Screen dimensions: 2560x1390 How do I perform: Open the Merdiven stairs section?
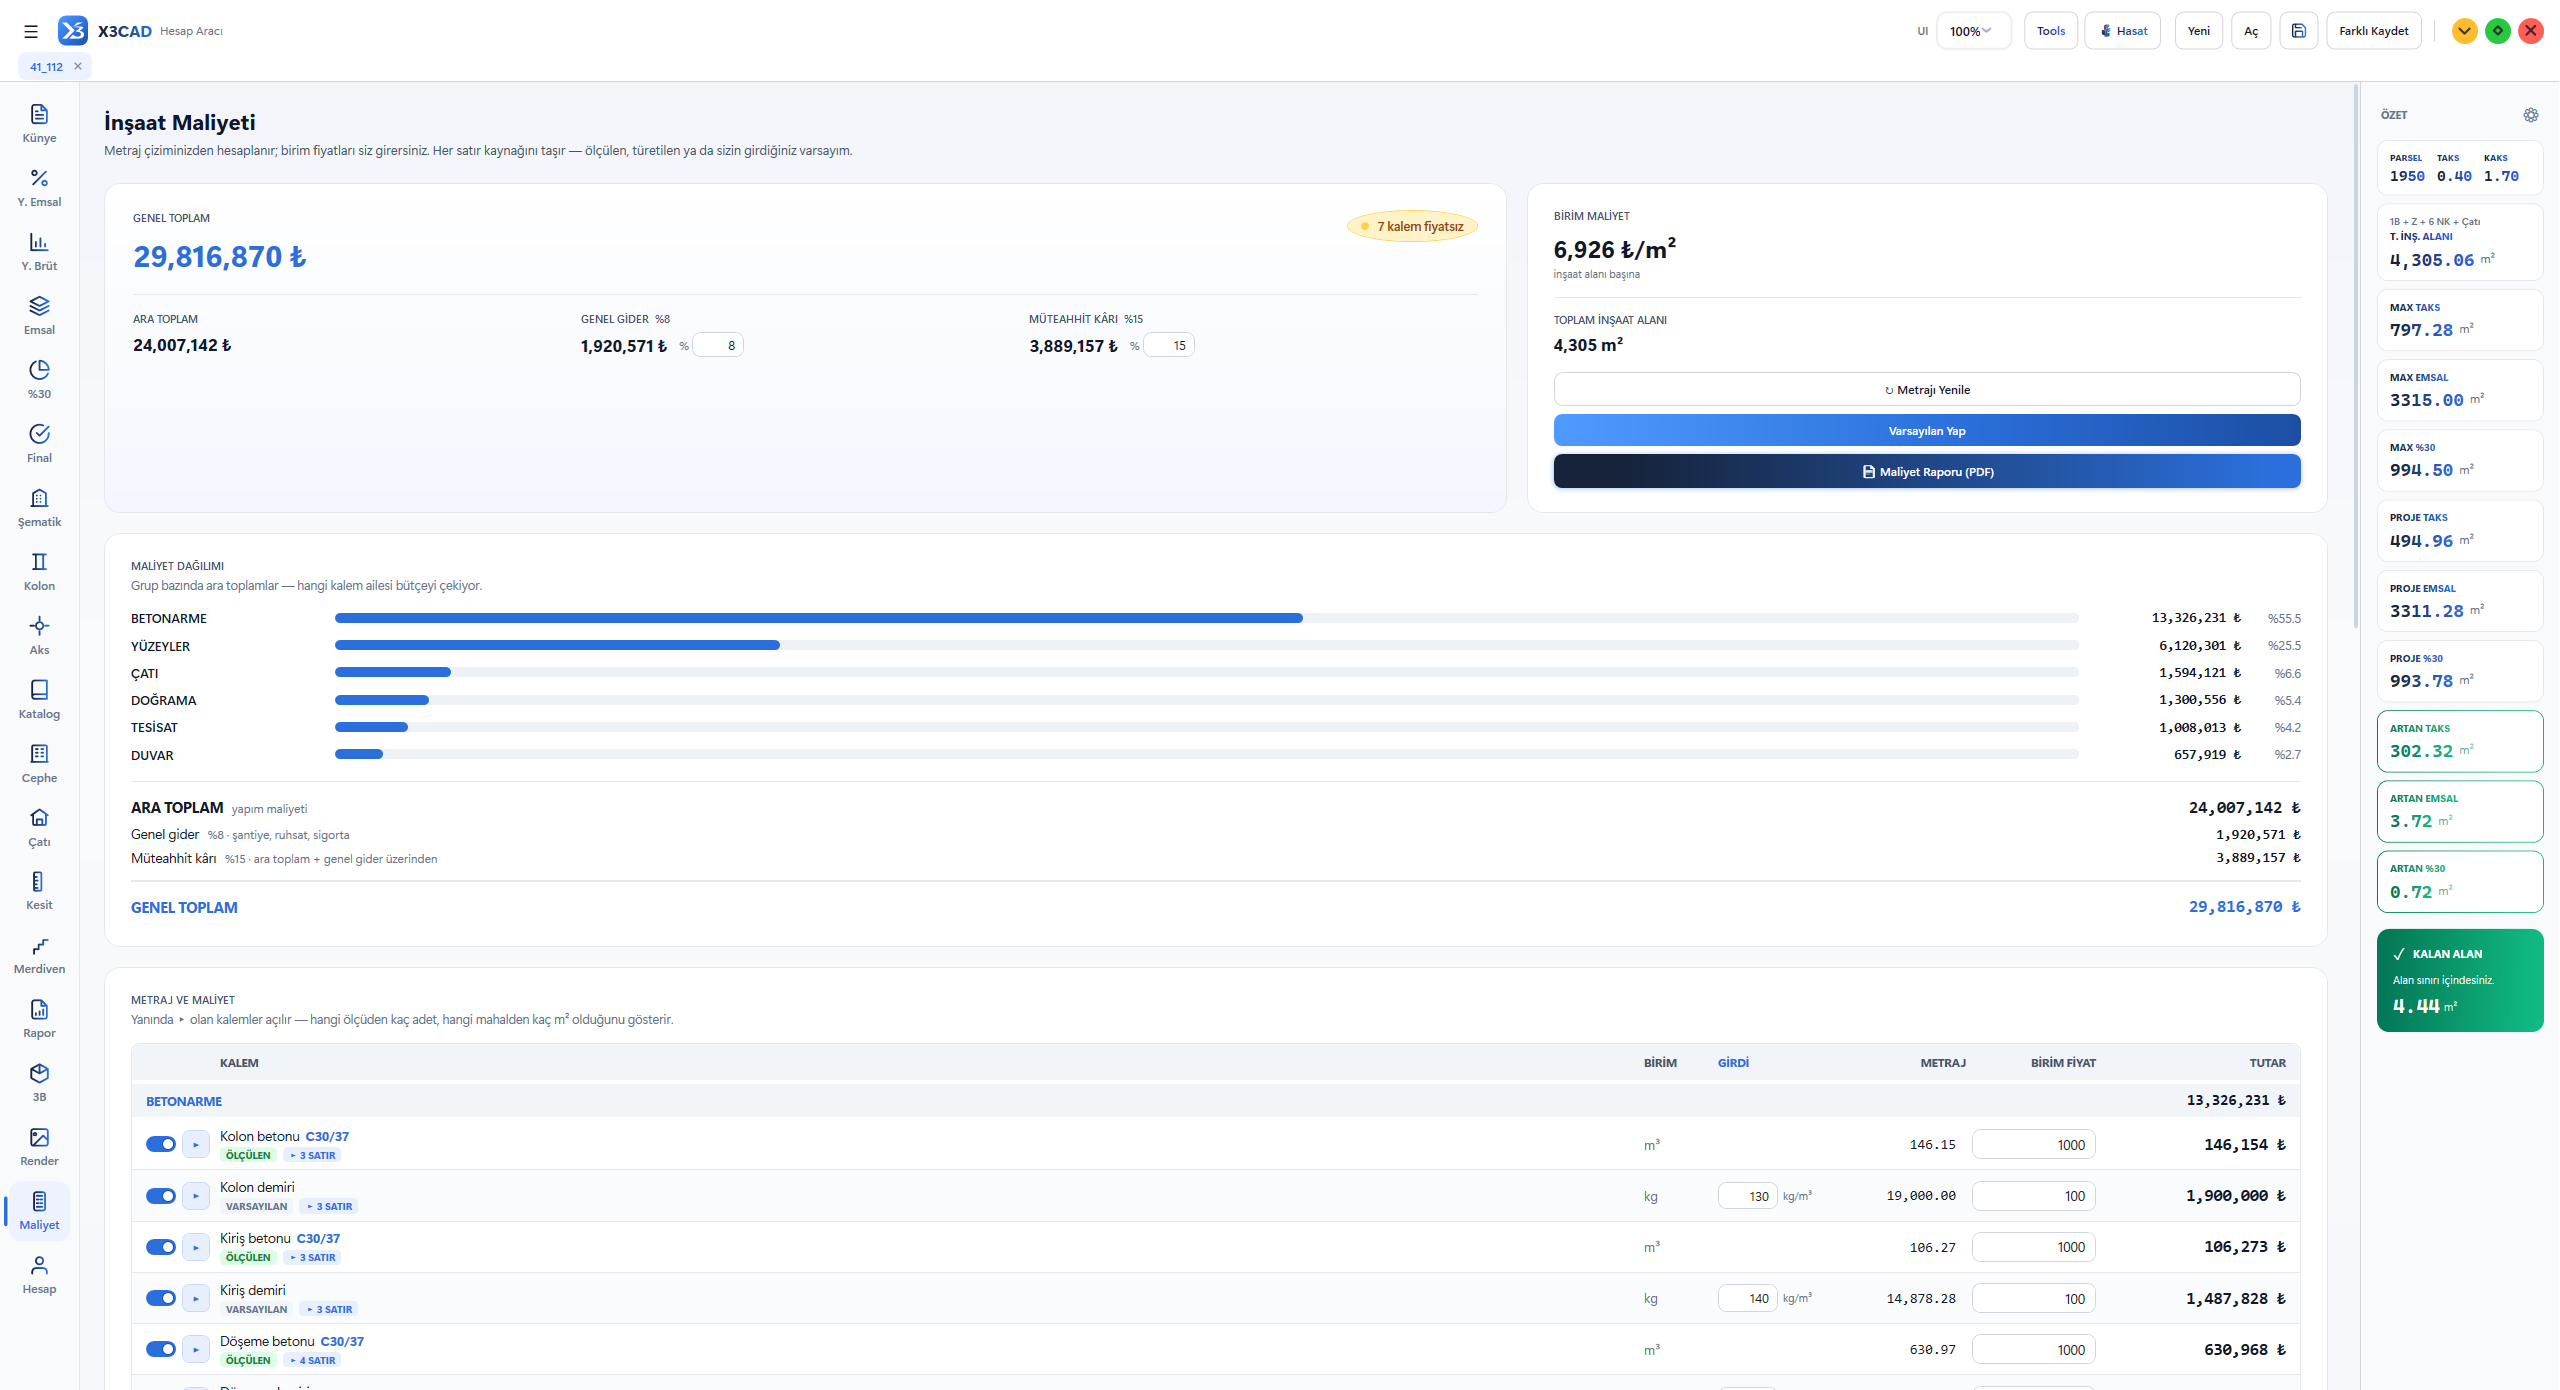39,955
